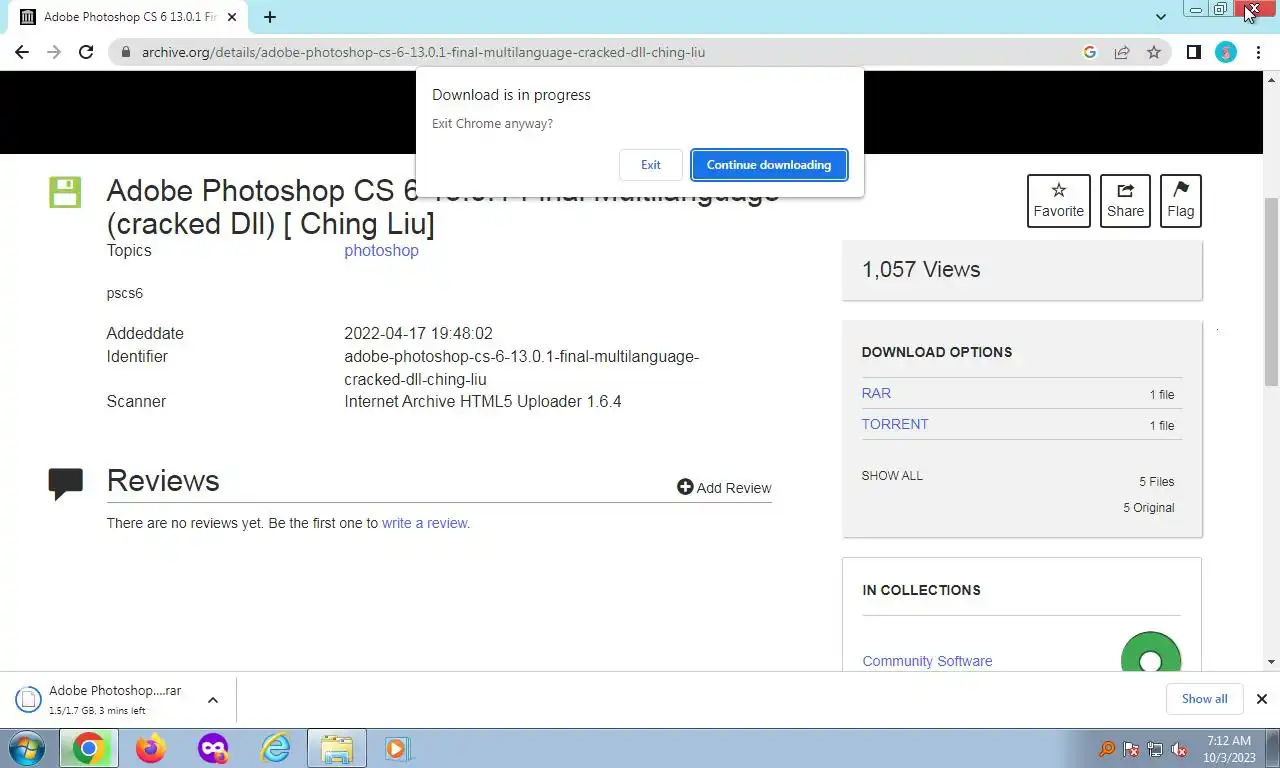Open the Google icon in the address bar
The height and width of the screenshot is (768, 1280).
(1090, 52)
